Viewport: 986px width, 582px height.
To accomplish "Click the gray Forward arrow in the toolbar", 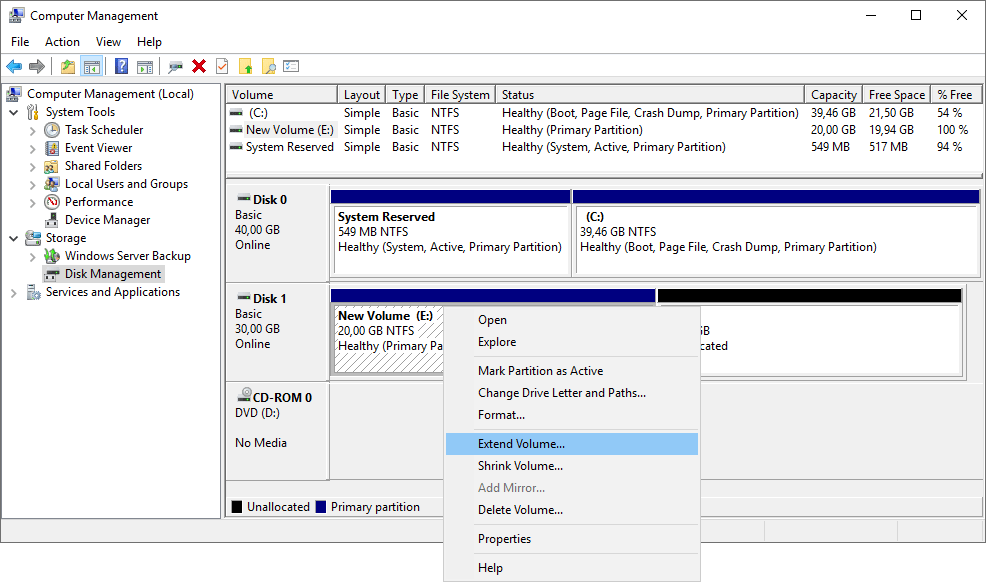I will pyautogui.click(x=36, y=66).
